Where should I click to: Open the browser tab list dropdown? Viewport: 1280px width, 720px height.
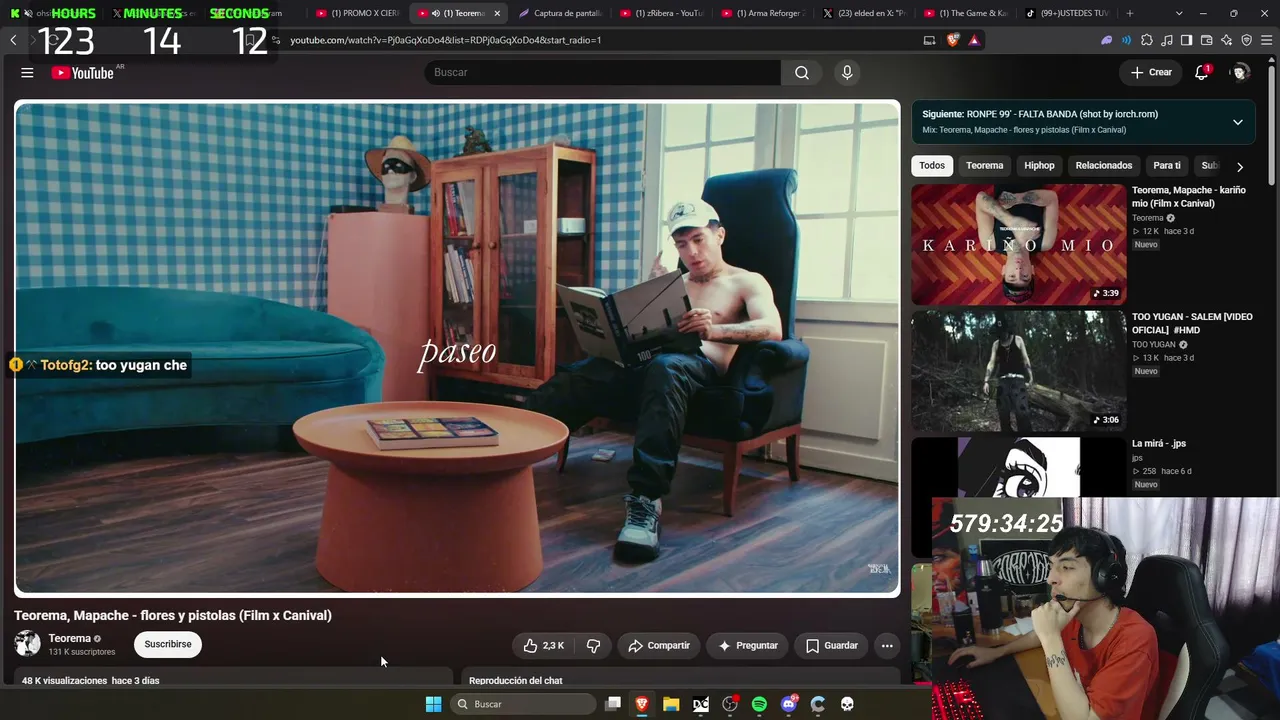tap(1179, 13)
